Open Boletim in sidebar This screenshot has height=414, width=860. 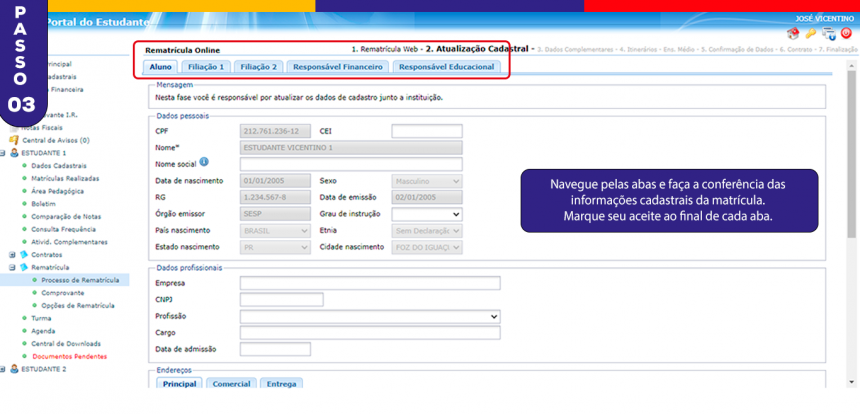point(42,204)
